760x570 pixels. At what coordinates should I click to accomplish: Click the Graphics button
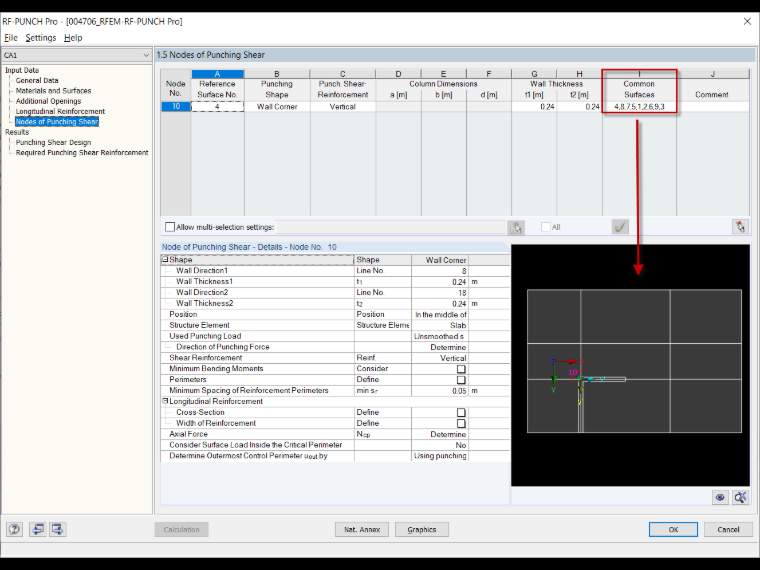click(422, 529)
